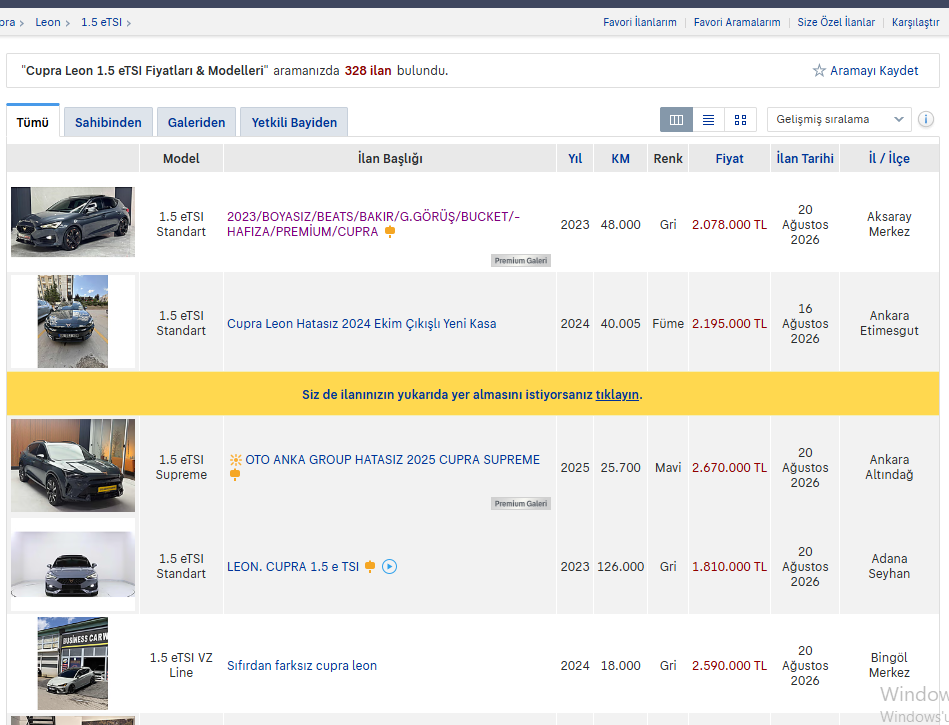This screenshot has width=949, height=725.
Task: Click Aramayı Kaydet link
Action: click(x=874, y=71)
